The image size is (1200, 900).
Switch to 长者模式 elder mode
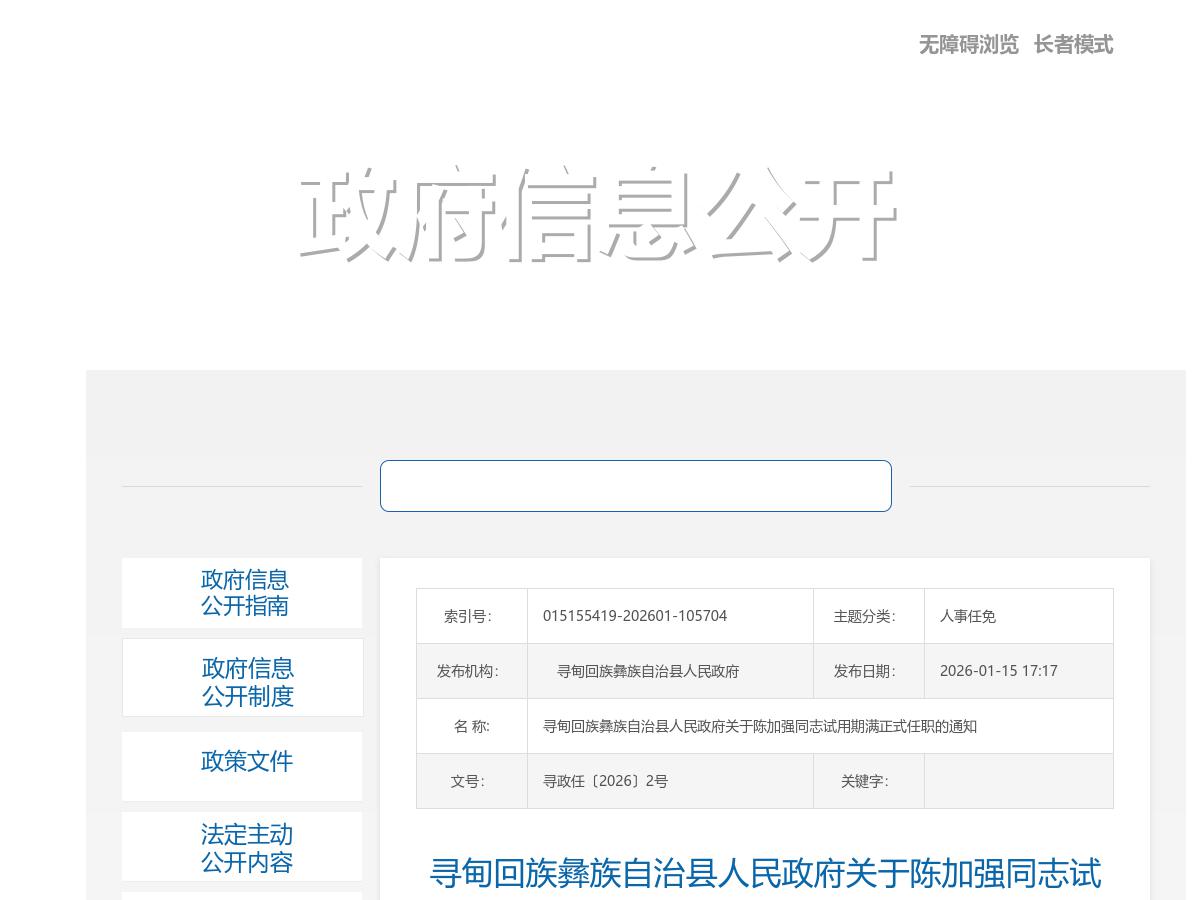(1073, 45)
